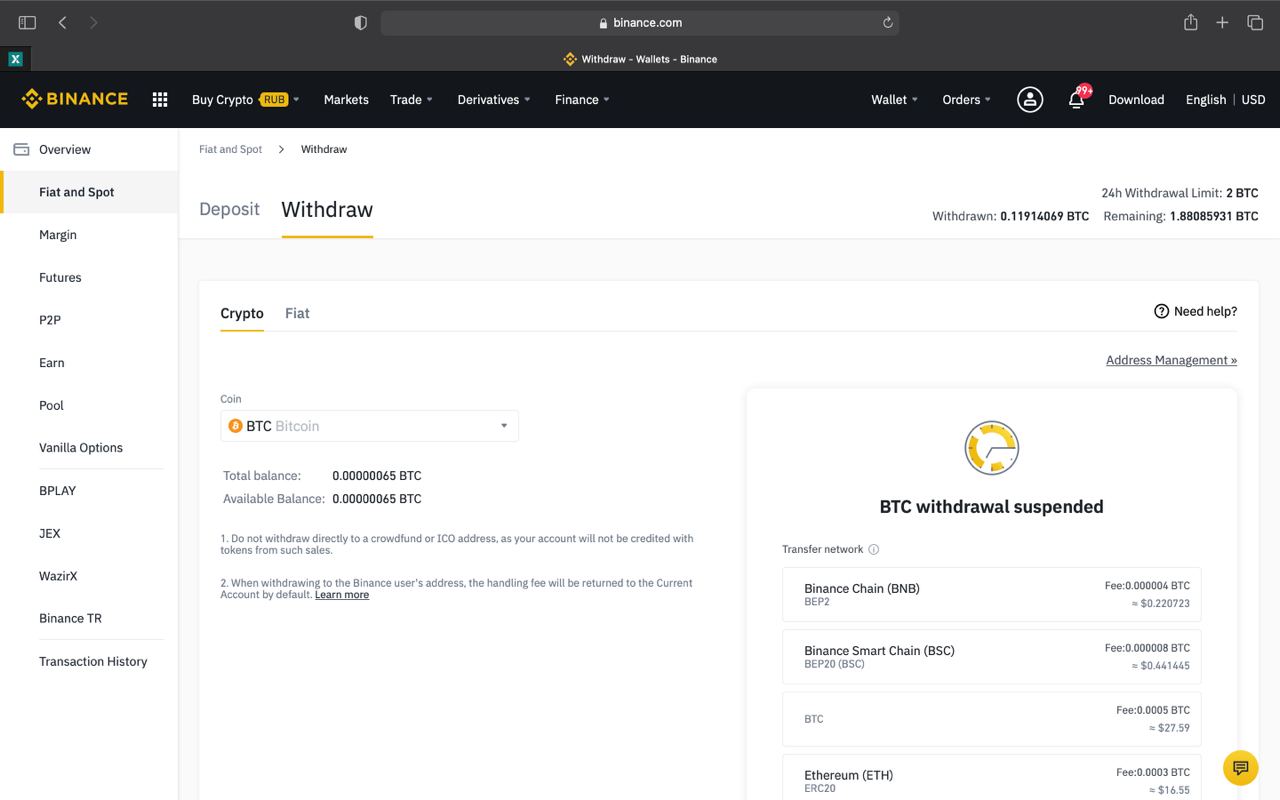Open a new tab with plus icon
Screen dimensions: 1280x800
click(1222, 22)
